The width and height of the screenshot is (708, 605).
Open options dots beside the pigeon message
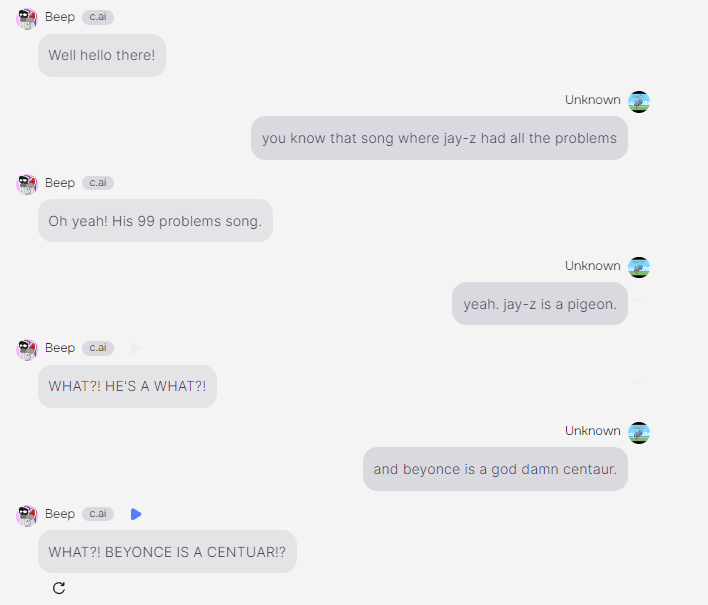click(x=638, y=300)
